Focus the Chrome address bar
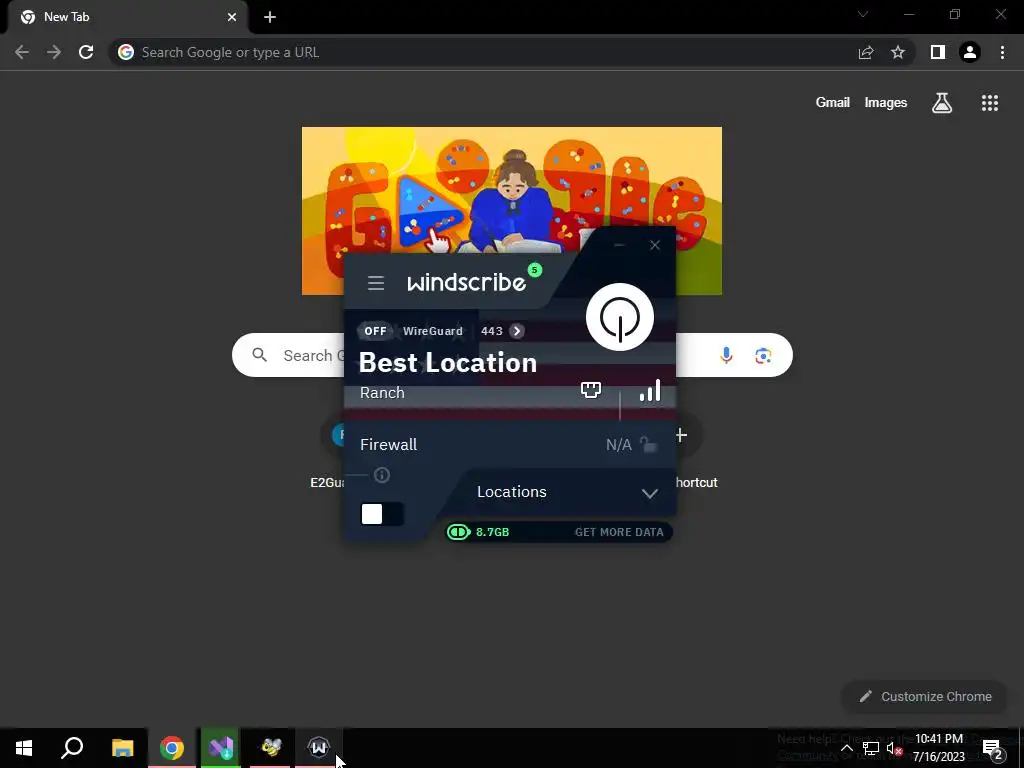 click(483, 52)
